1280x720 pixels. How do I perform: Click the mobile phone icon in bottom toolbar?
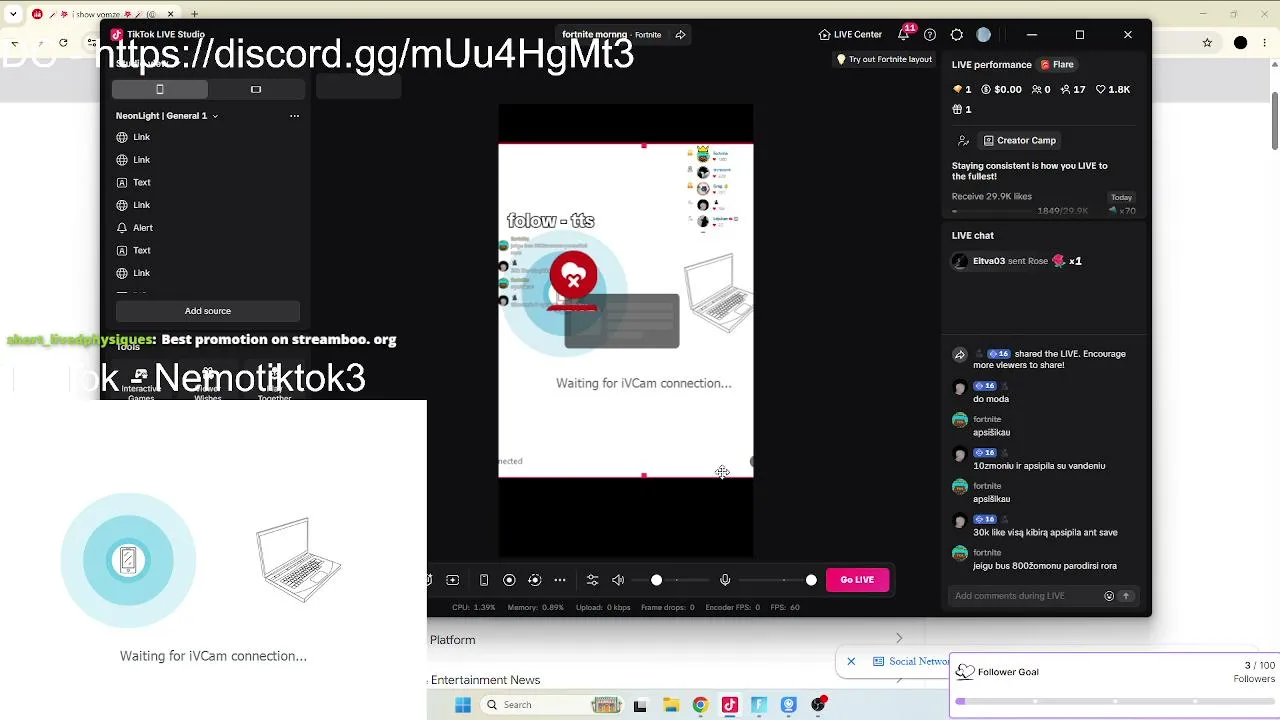pyautogui.click(x=484, y=580)
